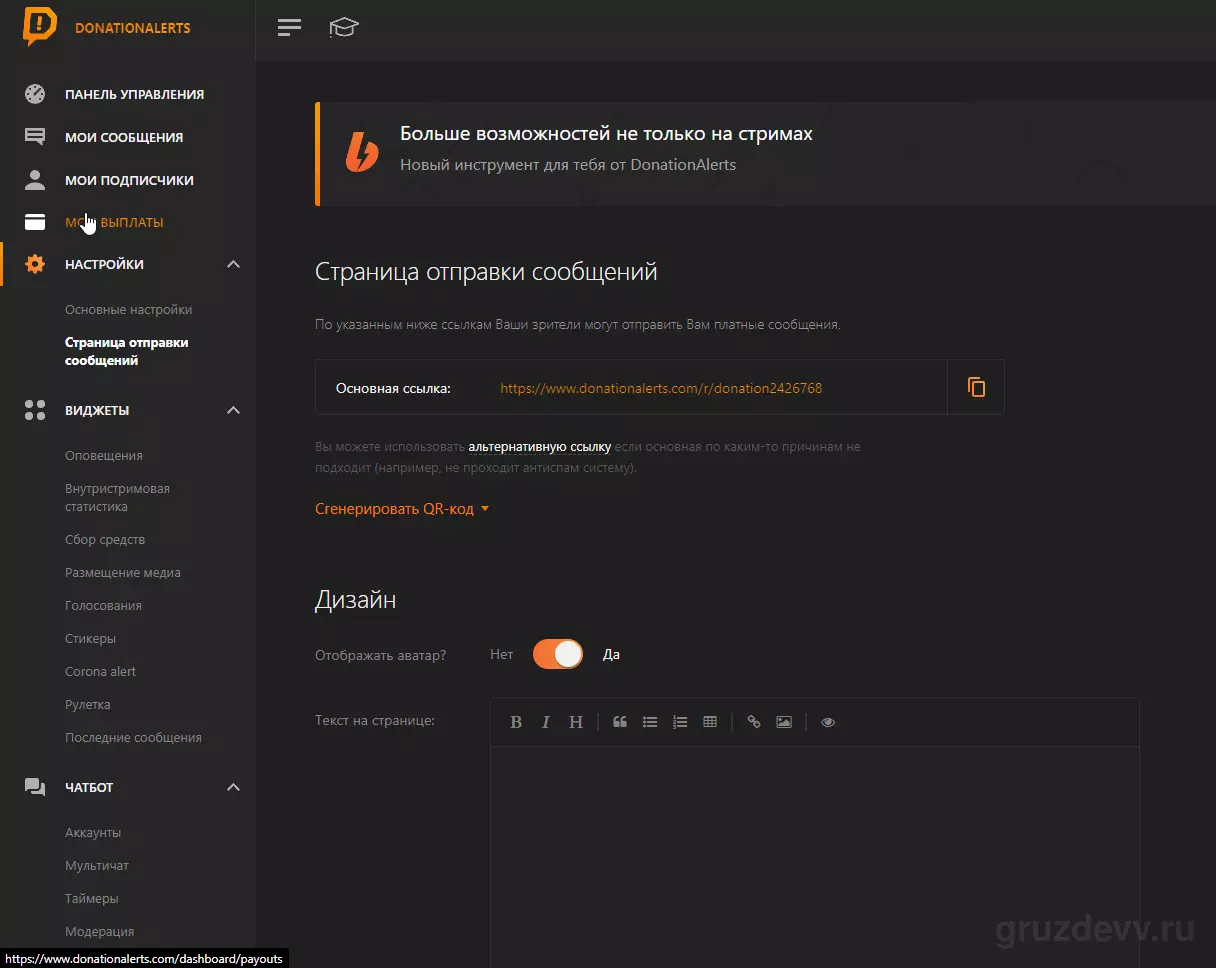Click the orange lightning banner icon
Image resolution: width=1216 pixels, height=968 pixels.
click(x=362, y=152)
